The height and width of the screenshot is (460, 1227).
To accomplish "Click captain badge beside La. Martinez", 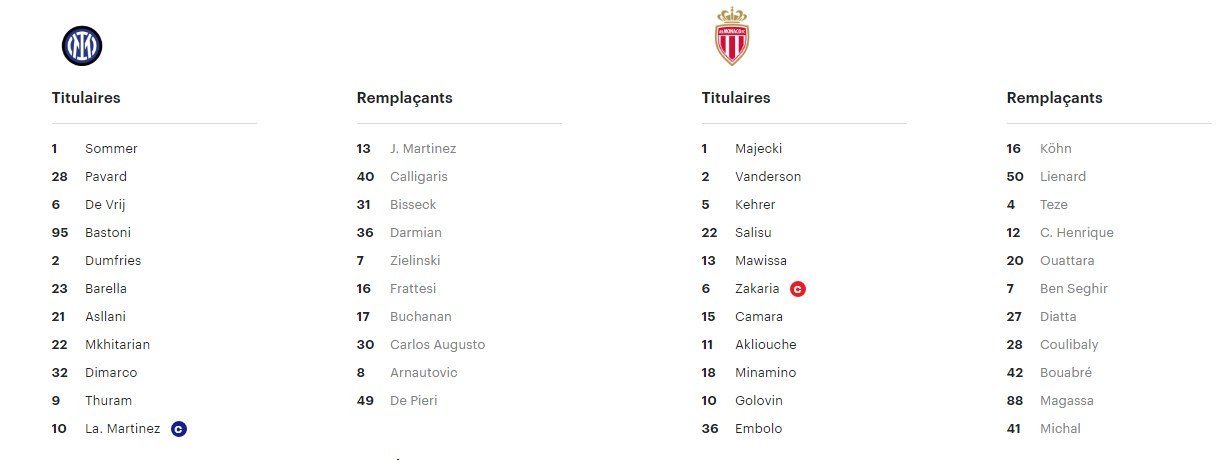I will (x=179, y=429).
